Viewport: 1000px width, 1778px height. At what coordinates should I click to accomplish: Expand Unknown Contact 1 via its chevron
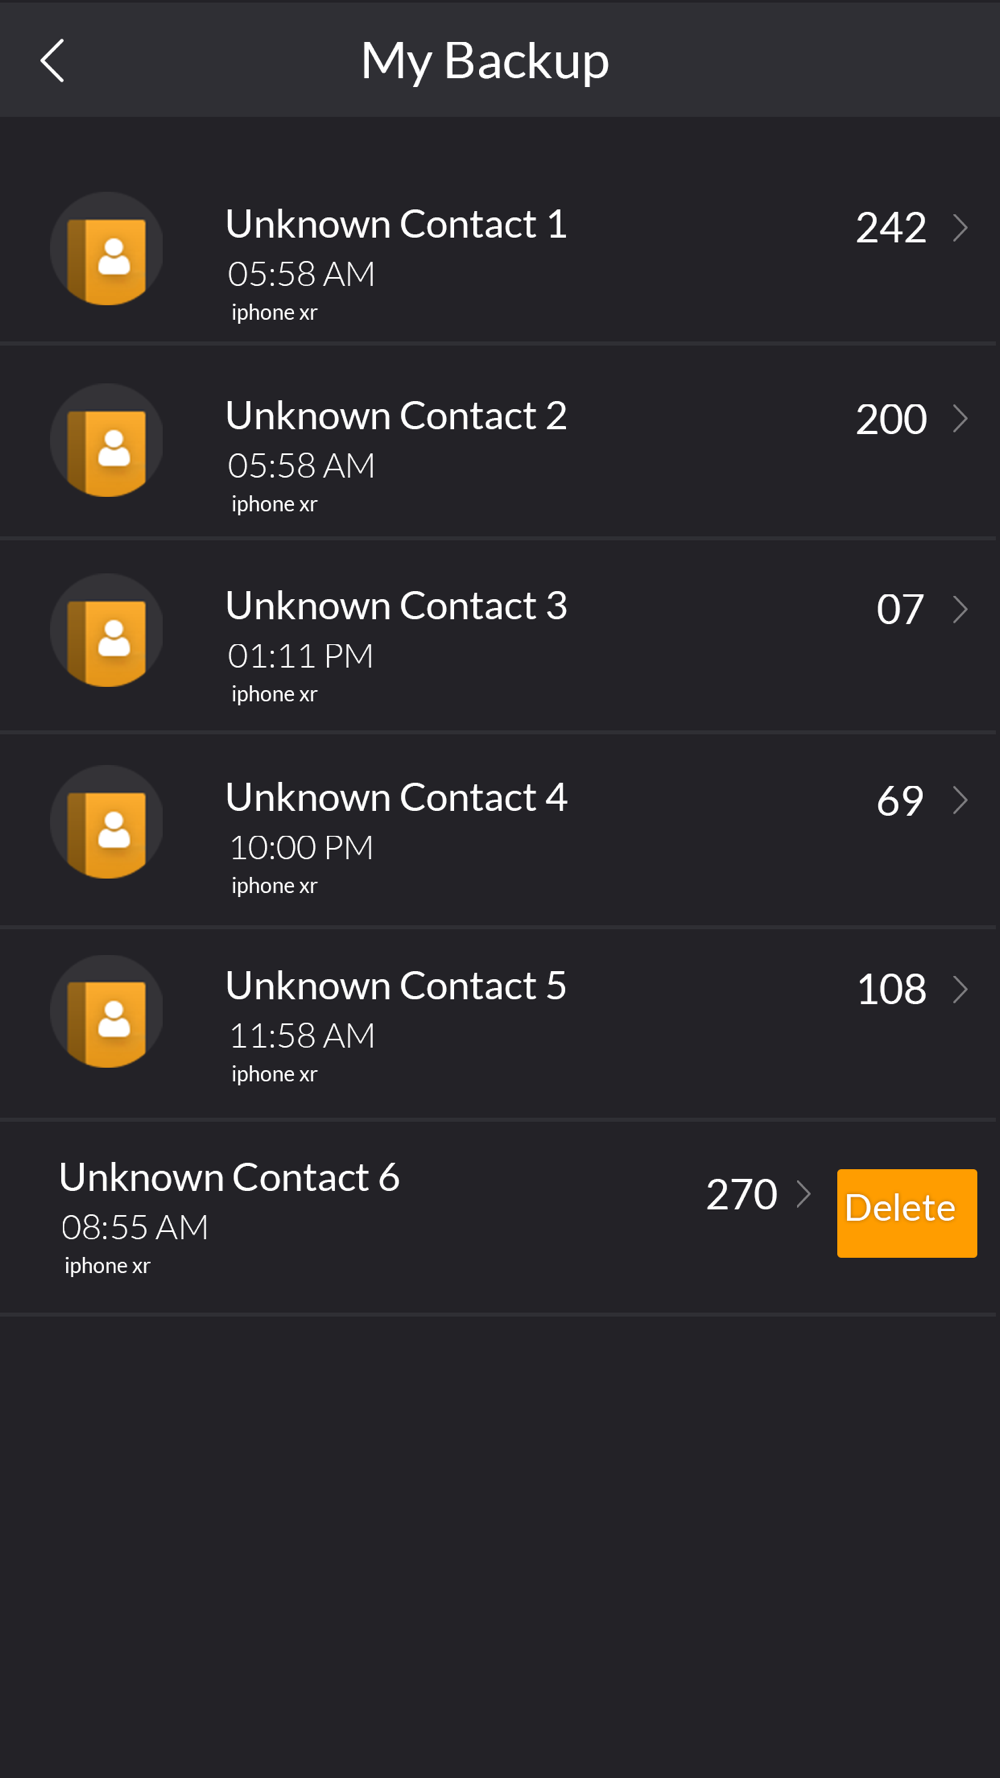960,228
